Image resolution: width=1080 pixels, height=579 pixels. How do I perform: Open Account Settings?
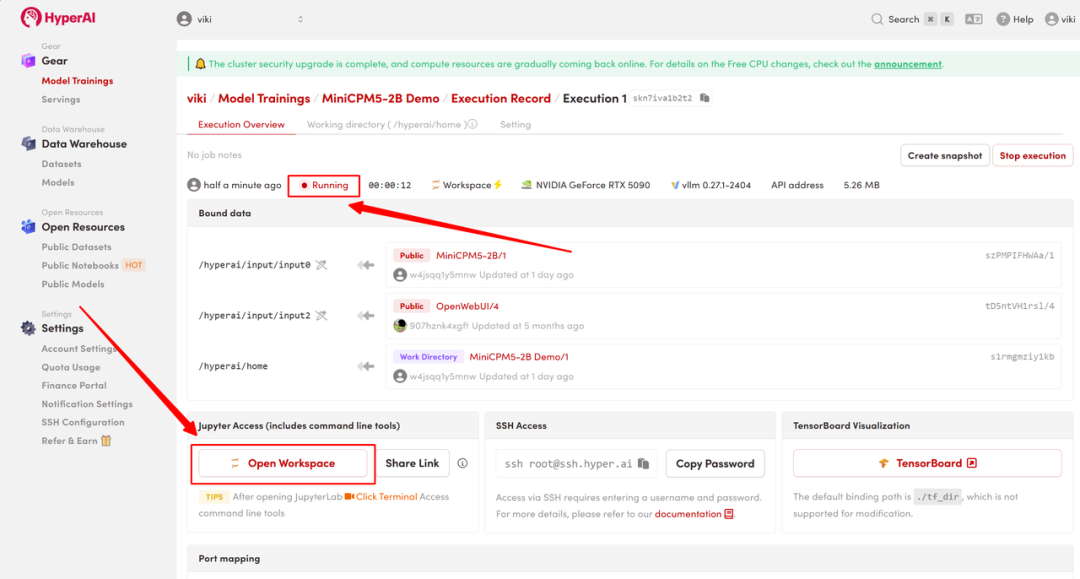click(79, 348)
